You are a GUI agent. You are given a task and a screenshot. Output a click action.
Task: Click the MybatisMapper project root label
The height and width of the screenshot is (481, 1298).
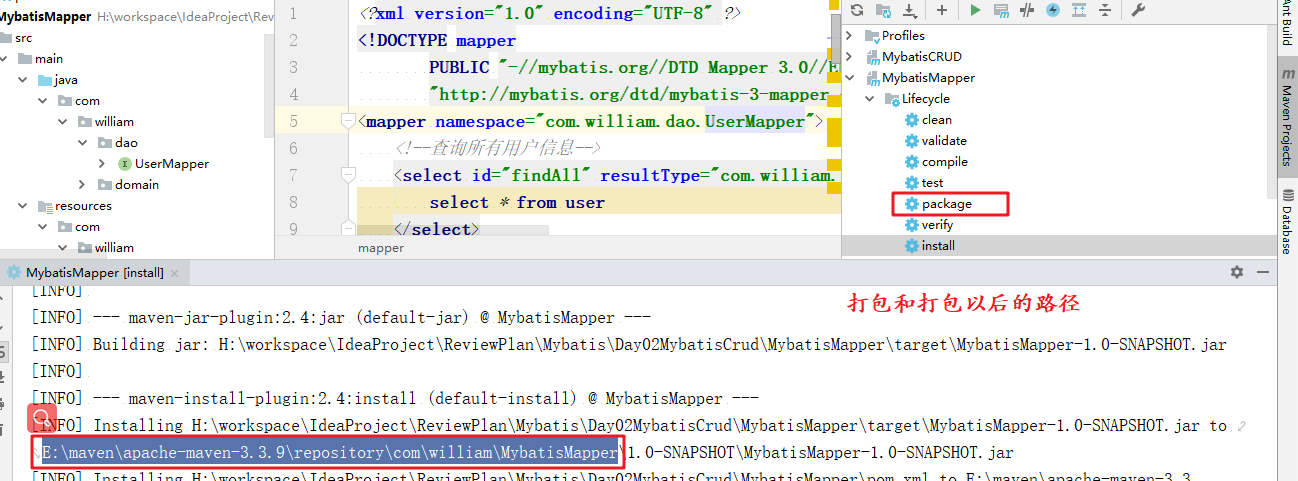[45, 18]
